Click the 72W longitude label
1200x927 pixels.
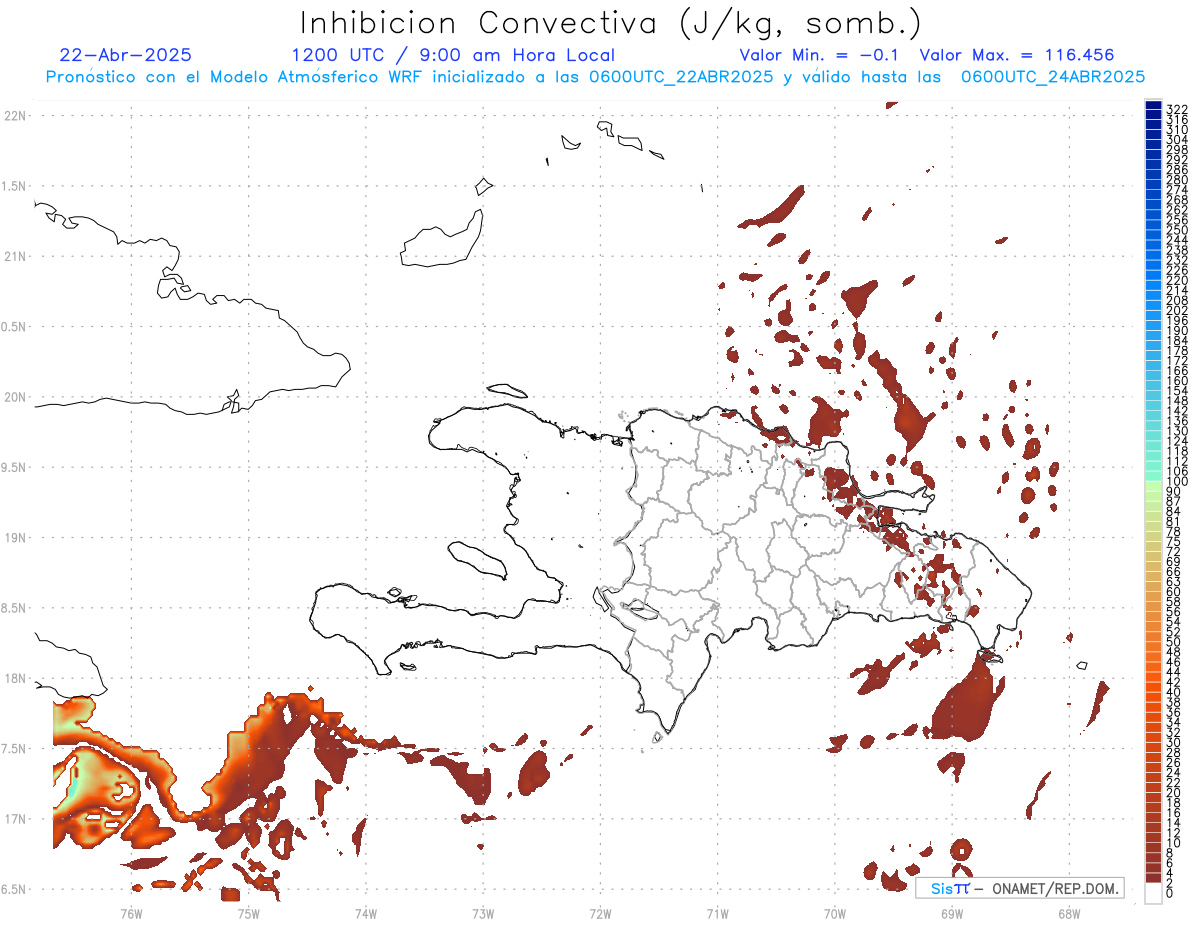[x=600, y=913]
